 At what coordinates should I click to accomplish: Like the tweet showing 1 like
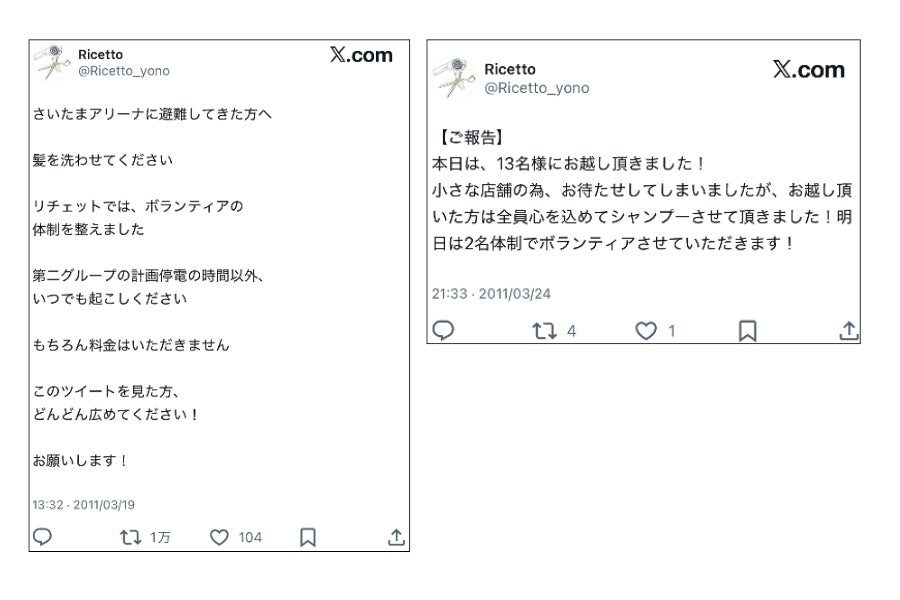647,330
